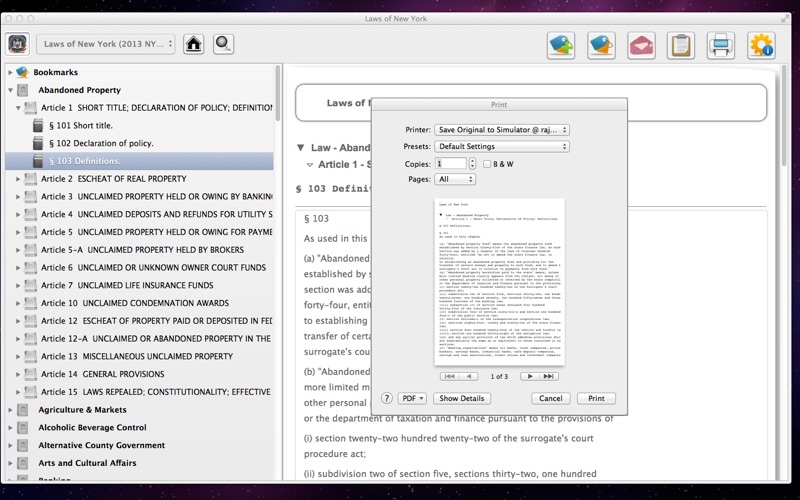Click the Alcoholic Beverage Control book icon
The height and width of the screenshot is (500, 800).
point(22,428)
